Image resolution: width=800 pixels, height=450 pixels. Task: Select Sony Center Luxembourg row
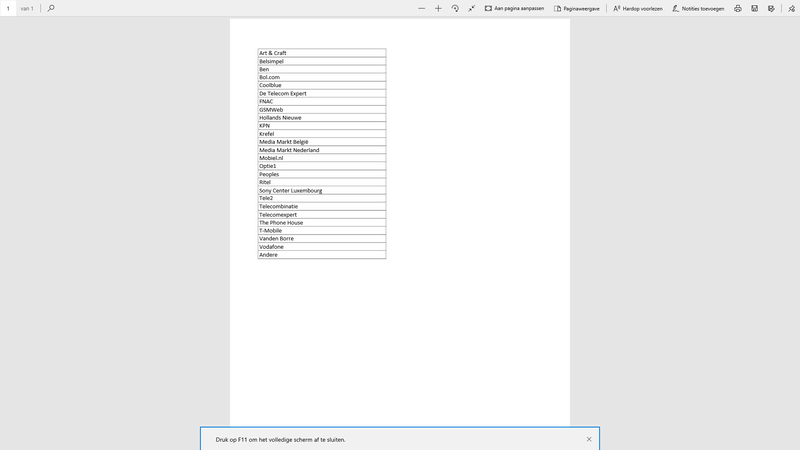321,190
